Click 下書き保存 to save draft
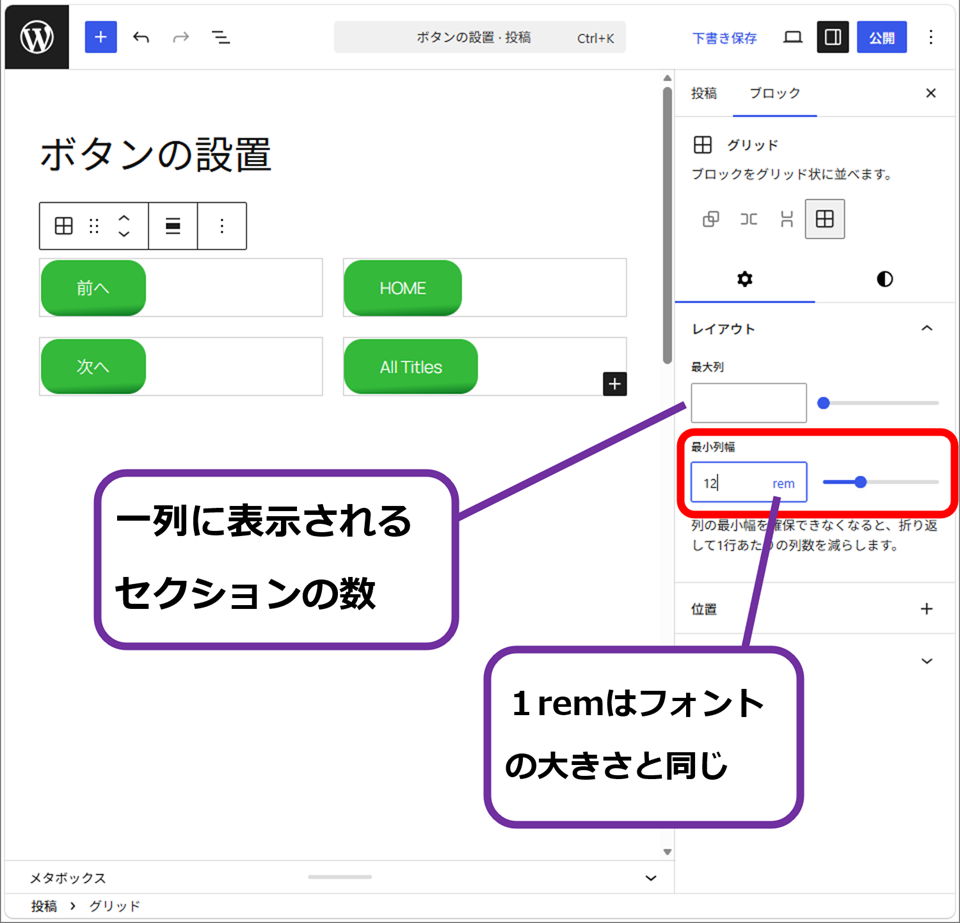 [x=724, y=38]
